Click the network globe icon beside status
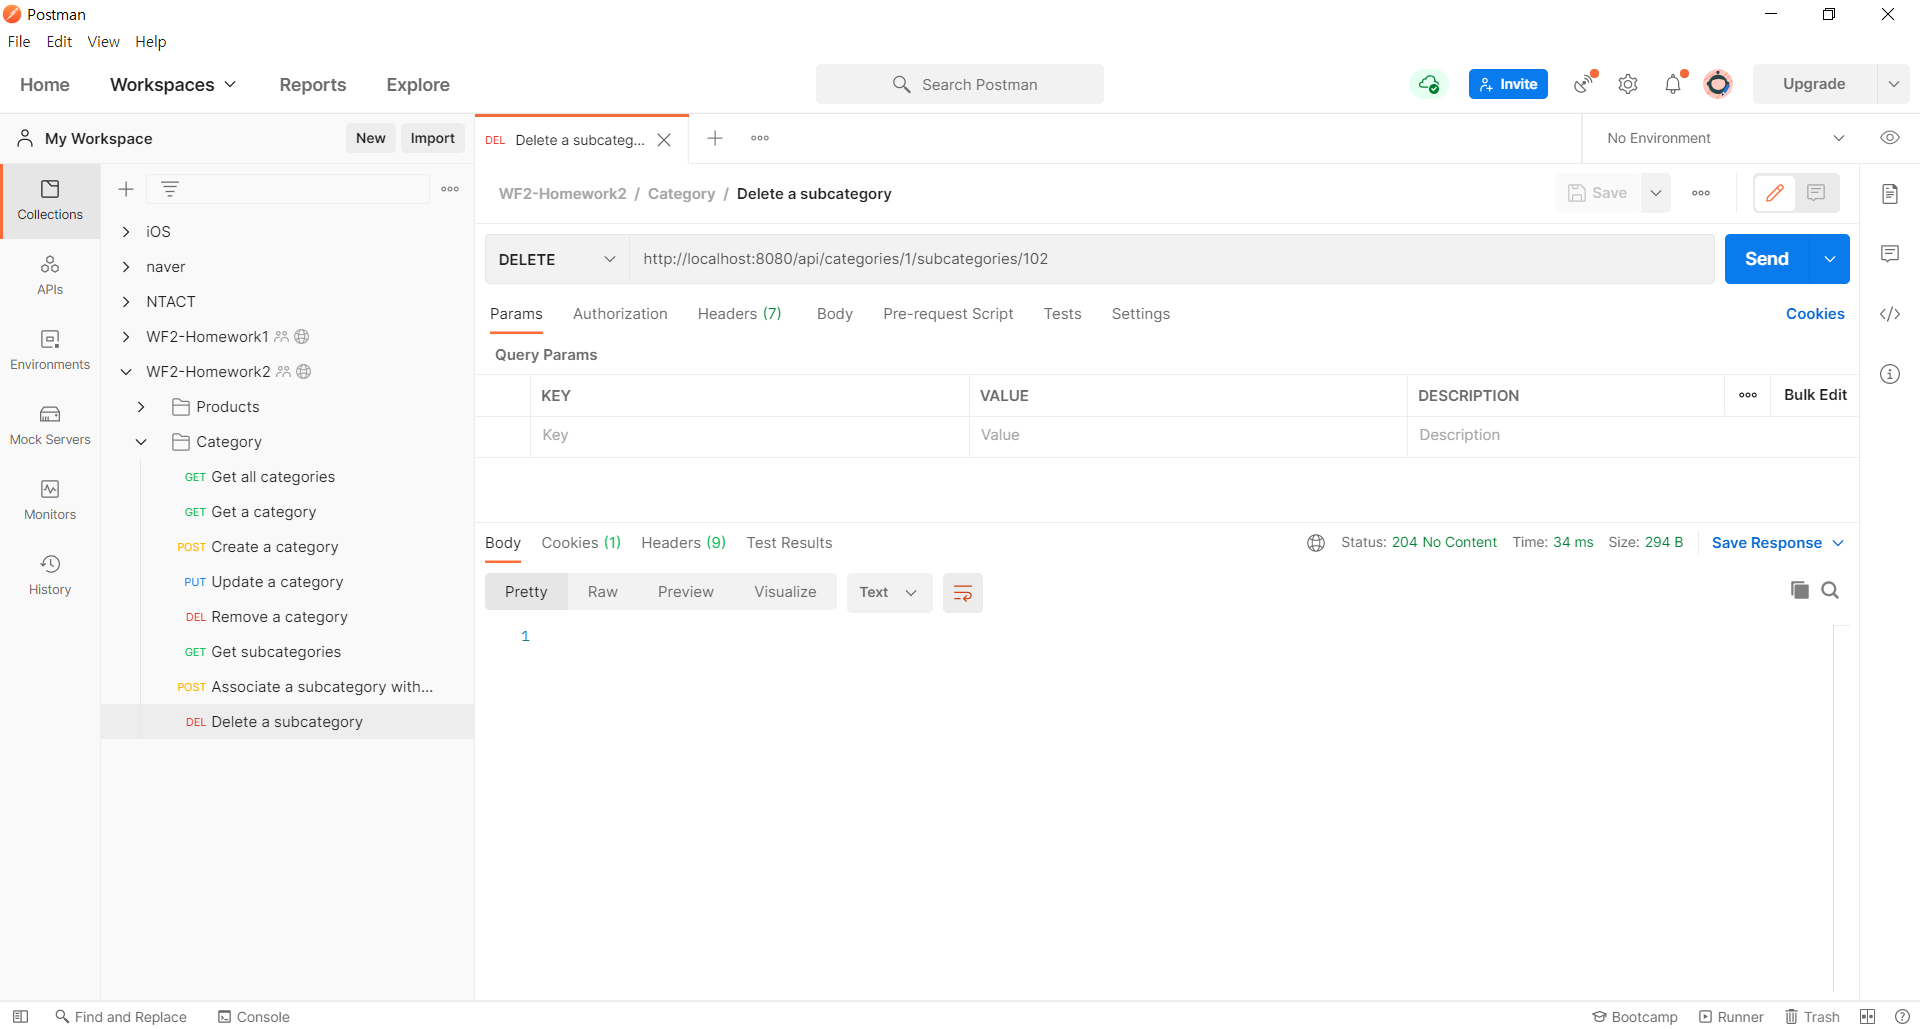This screenshot has height=1029, width=1920. (1316, 543)
